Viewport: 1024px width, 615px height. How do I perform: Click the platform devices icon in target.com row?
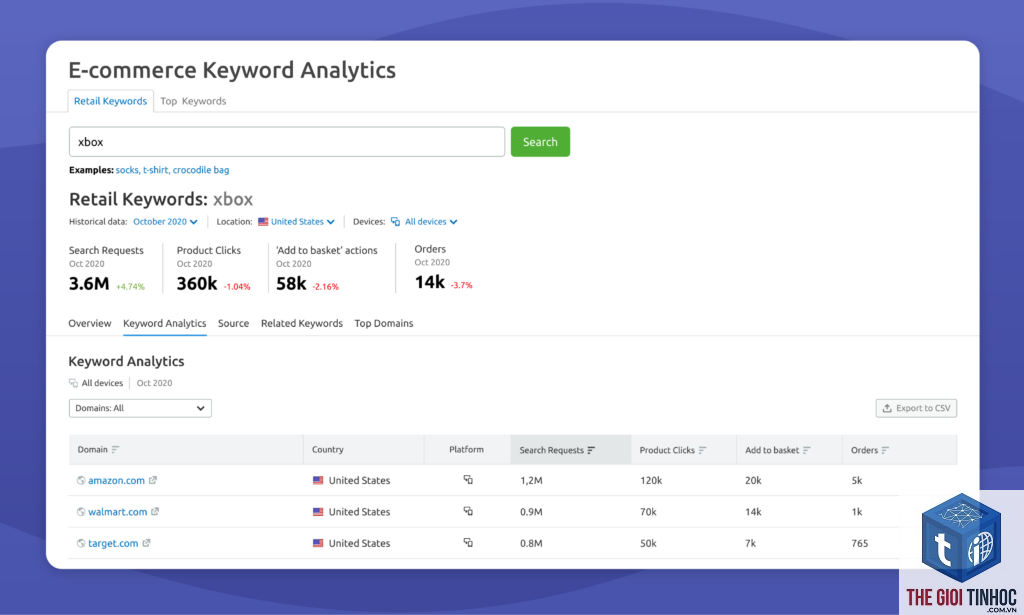coord(468,542)
